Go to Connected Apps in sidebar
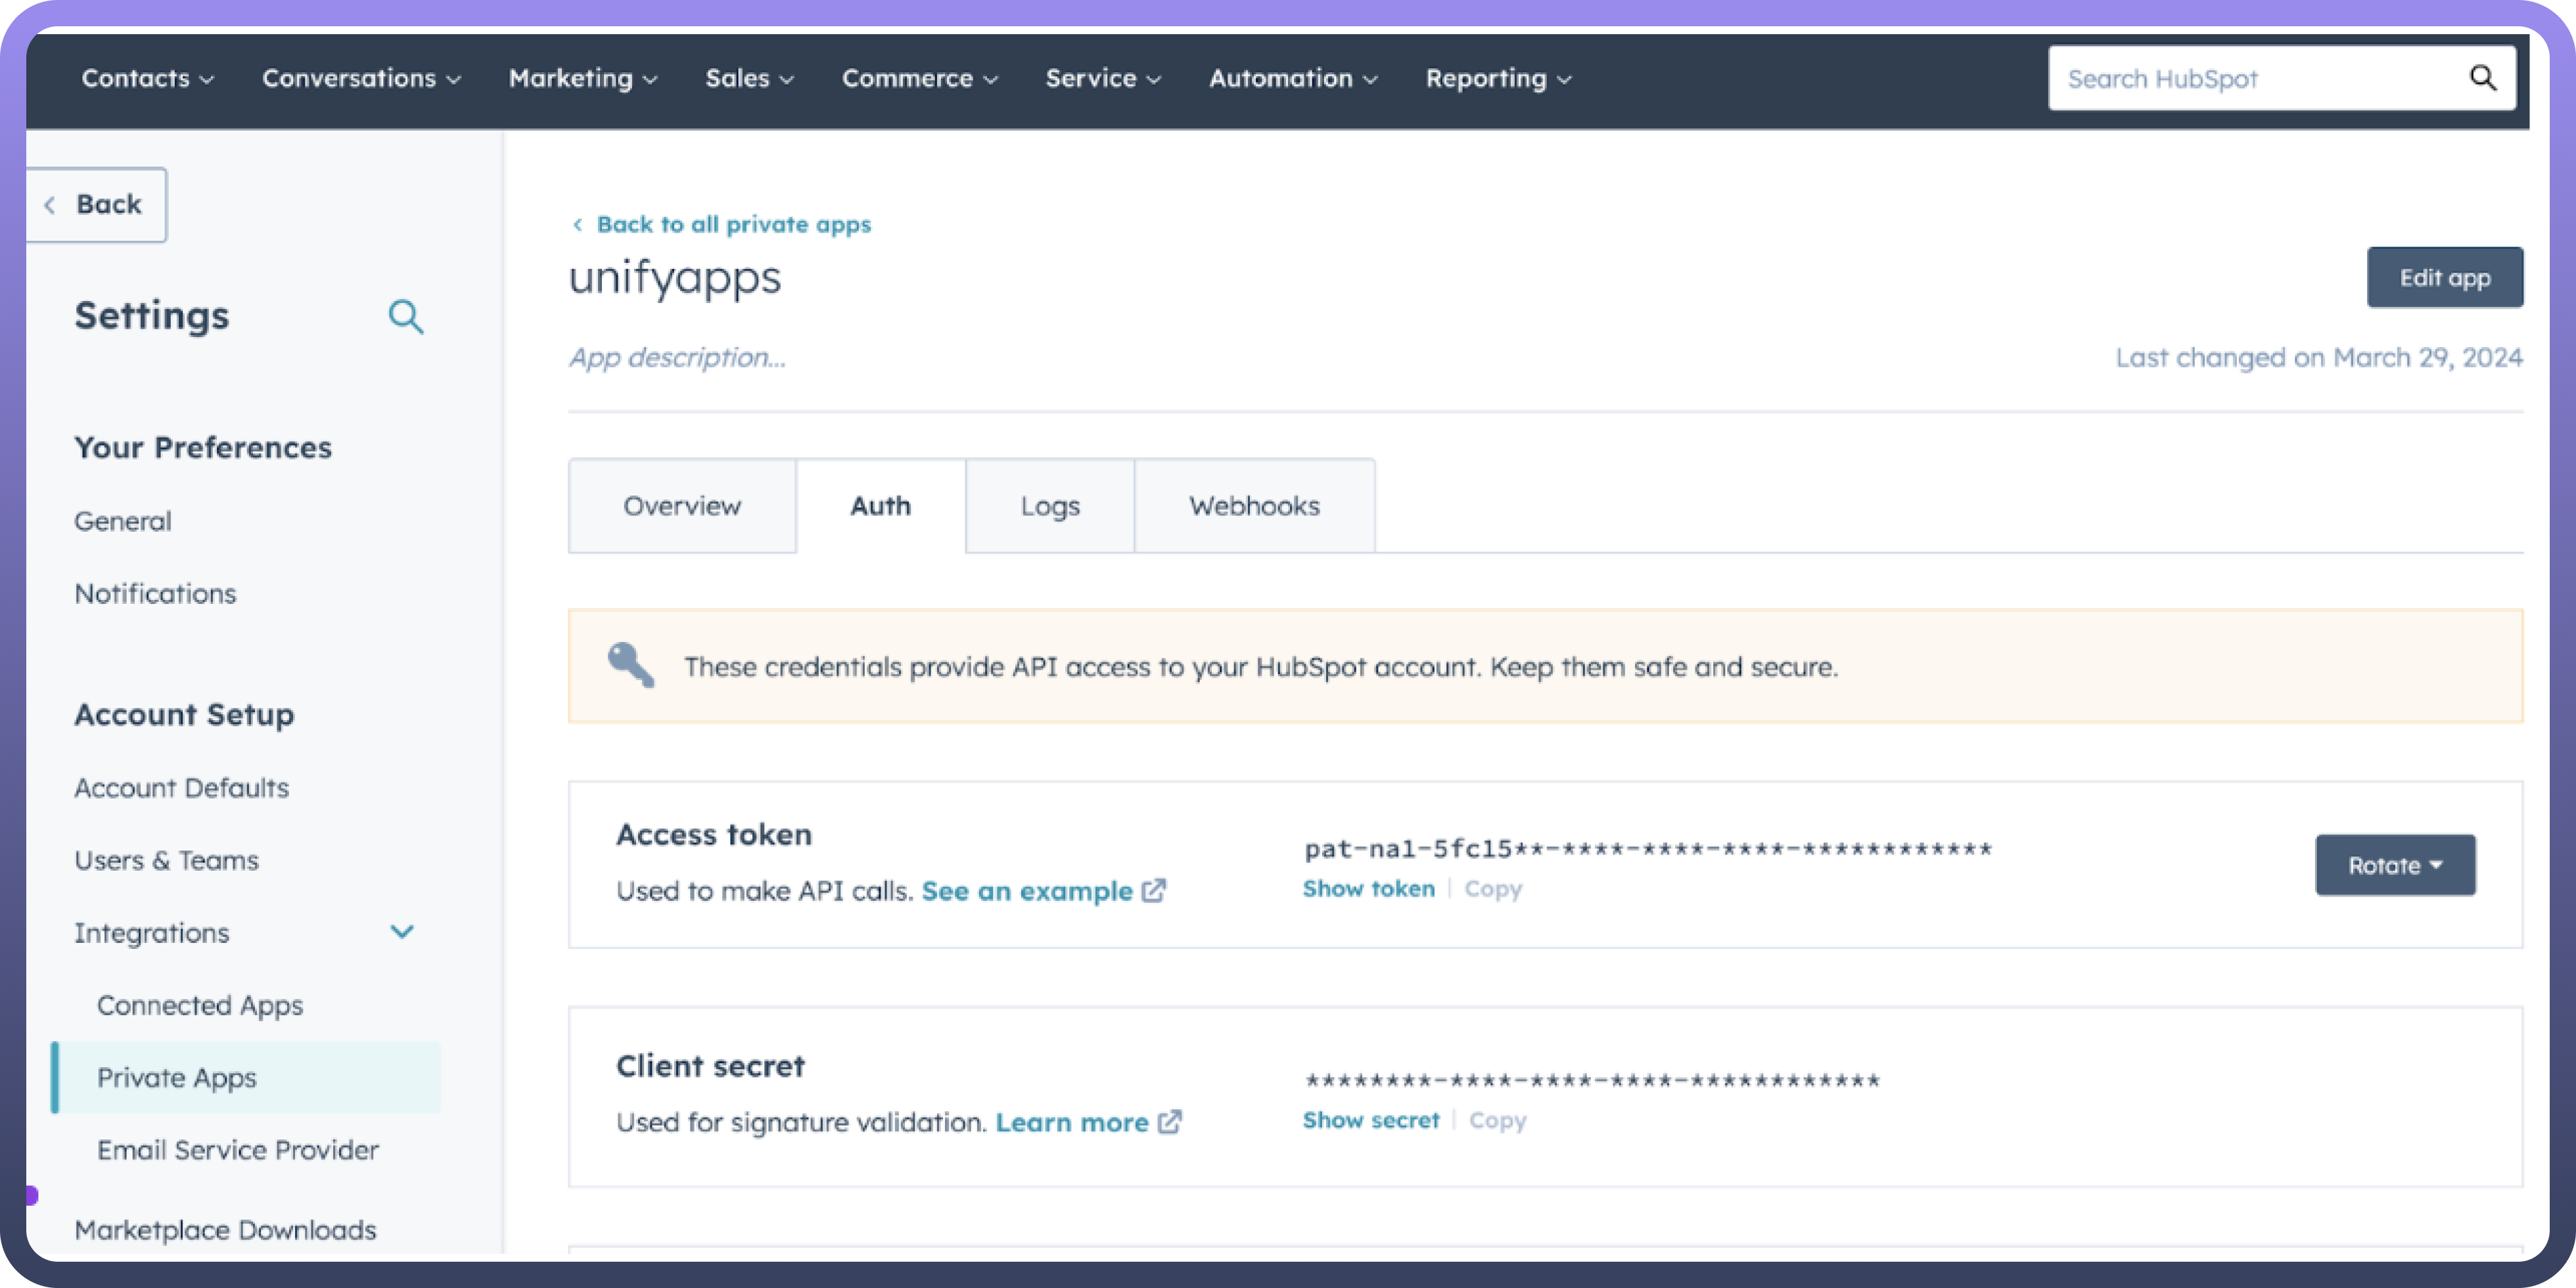Image resolution: width=2576 pixels, height=1288 pixels. (x=200, y=1005)
